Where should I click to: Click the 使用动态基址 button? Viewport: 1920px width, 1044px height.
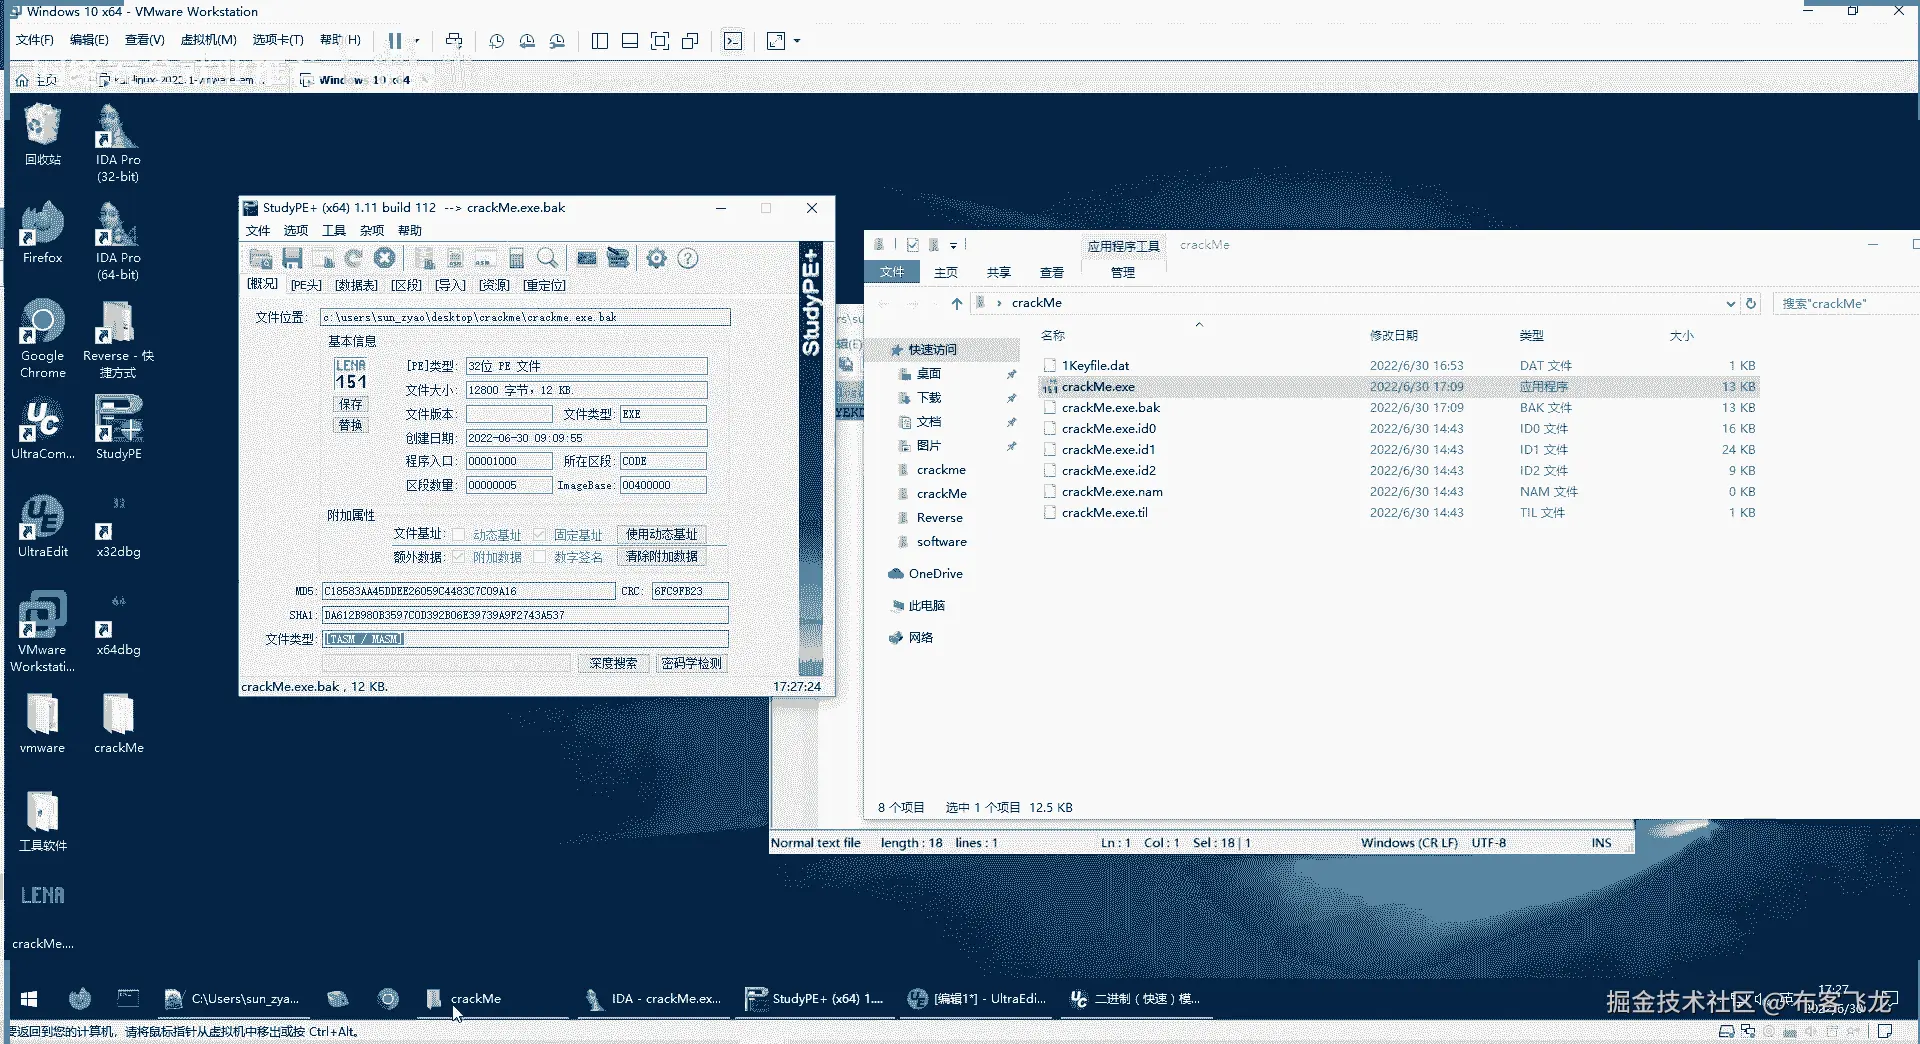pyautogui.click(x=662, y=535)
